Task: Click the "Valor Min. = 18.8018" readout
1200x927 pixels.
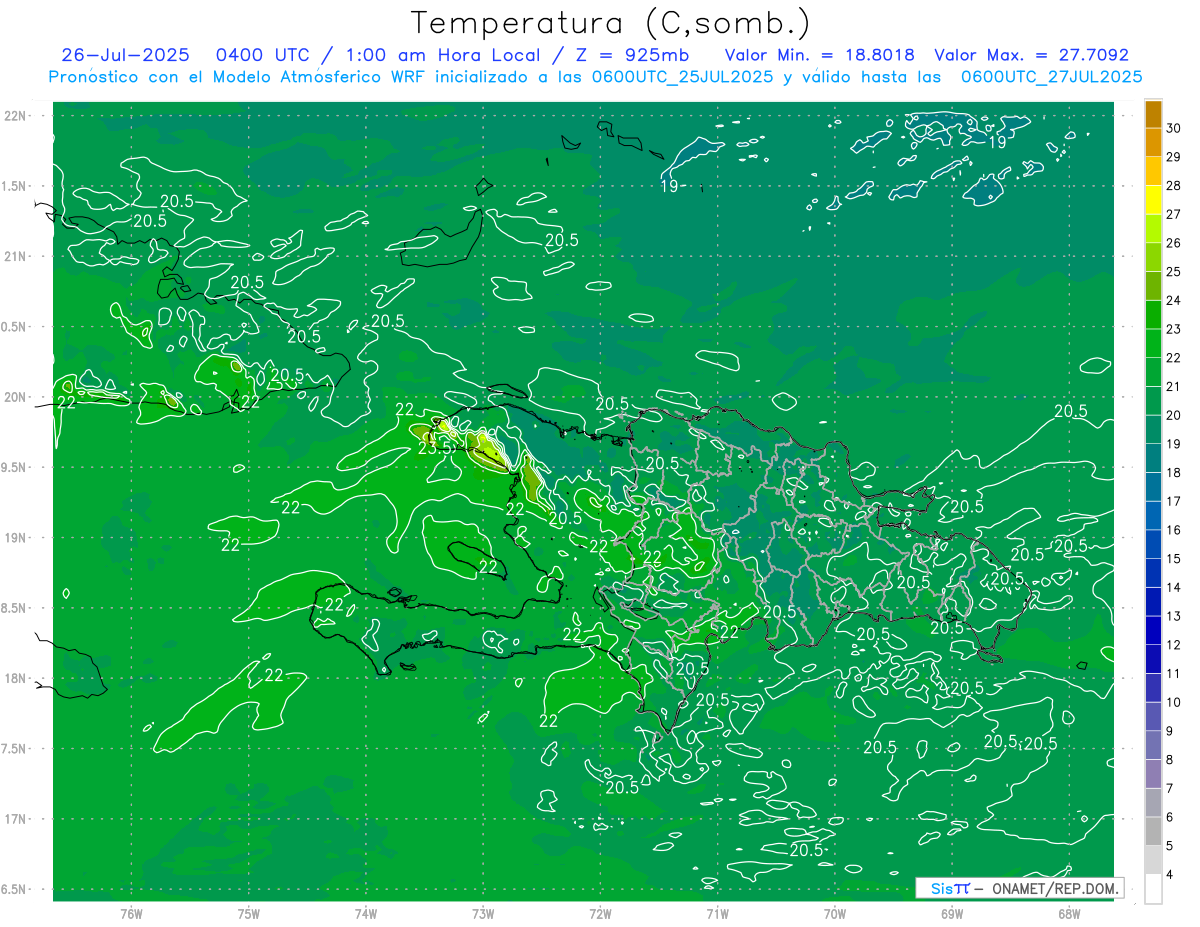Action: [x=819, y=55]
